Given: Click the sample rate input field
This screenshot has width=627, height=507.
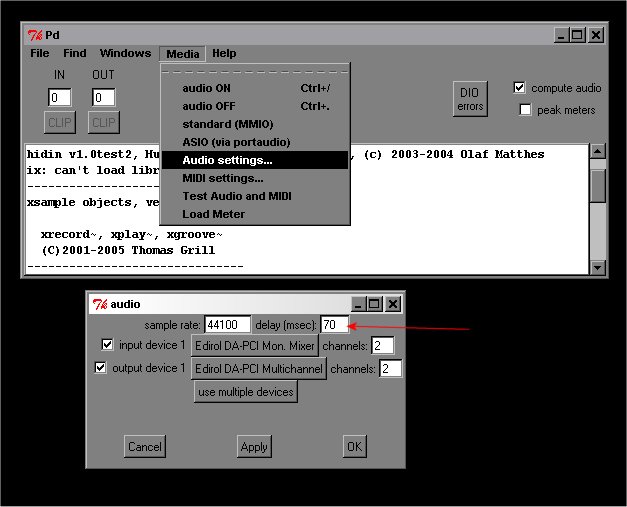Looking at the screenshot, I should pyautogui.click(x=227, y=325).
